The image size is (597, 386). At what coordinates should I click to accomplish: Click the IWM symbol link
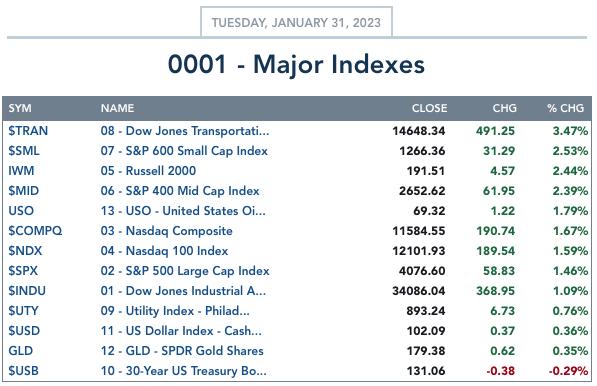coord(21,171)
